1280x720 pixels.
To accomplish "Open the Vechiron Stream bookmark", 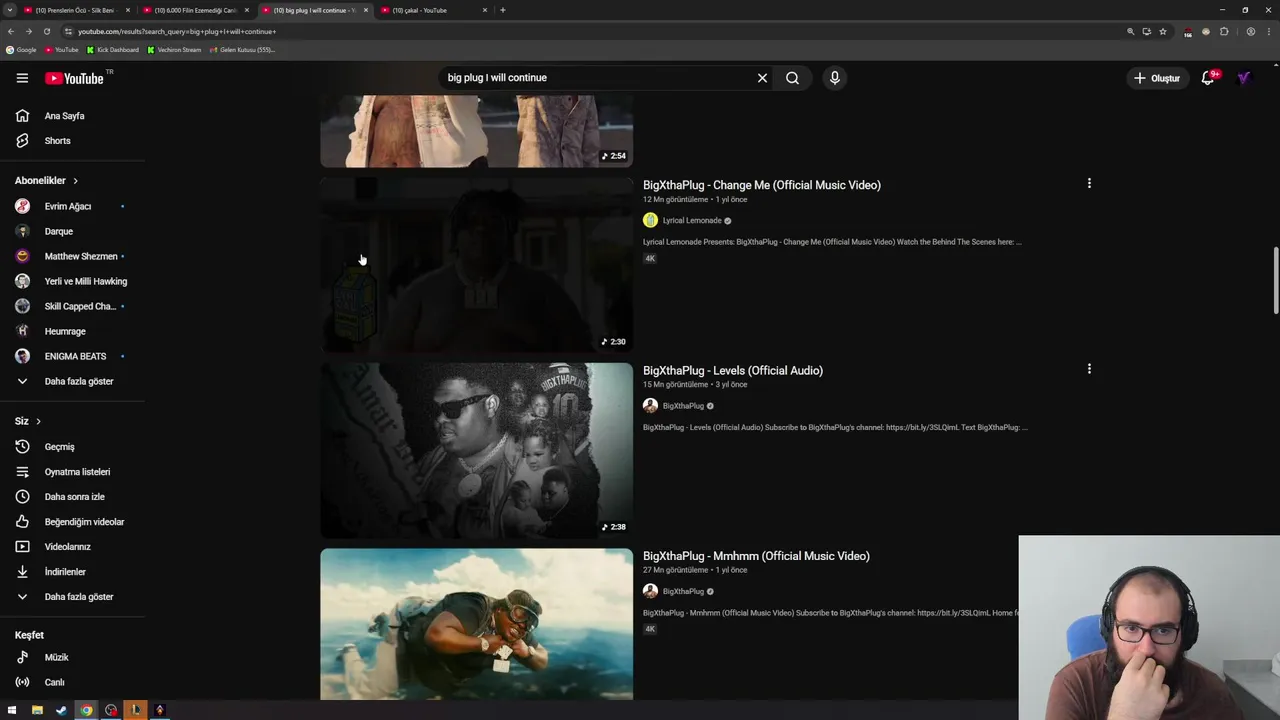I will click(x=174, y=50).
